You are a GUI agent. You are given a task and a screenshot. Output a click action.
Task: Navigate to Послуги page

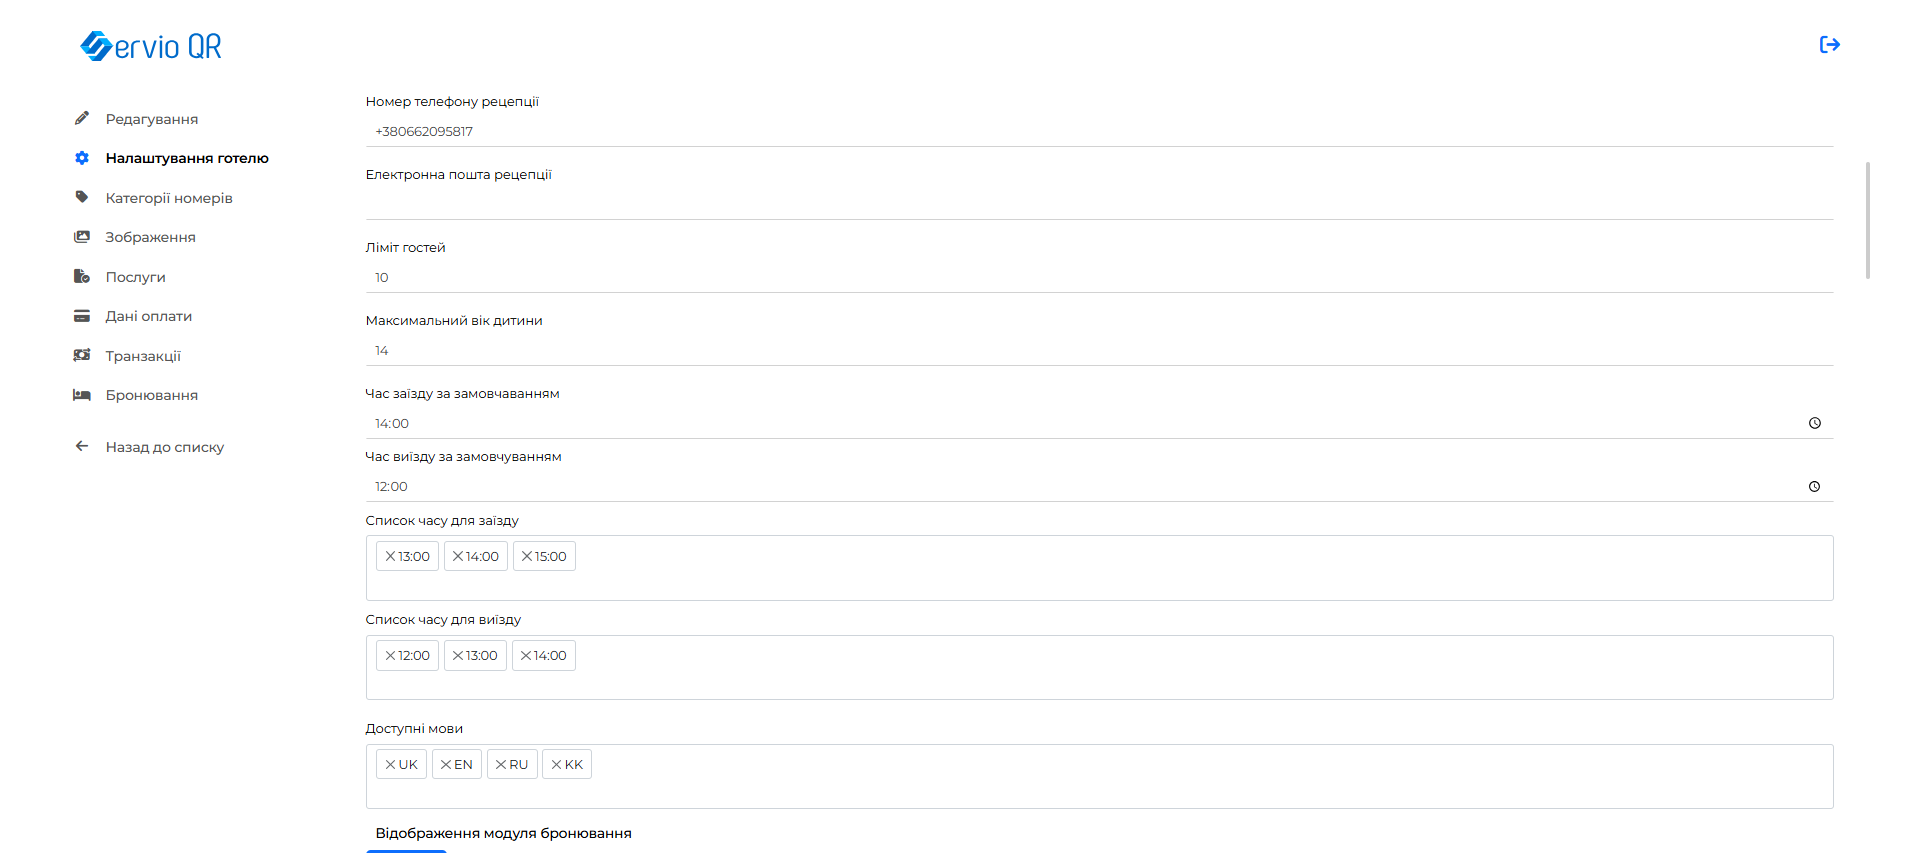pos(136,277)
